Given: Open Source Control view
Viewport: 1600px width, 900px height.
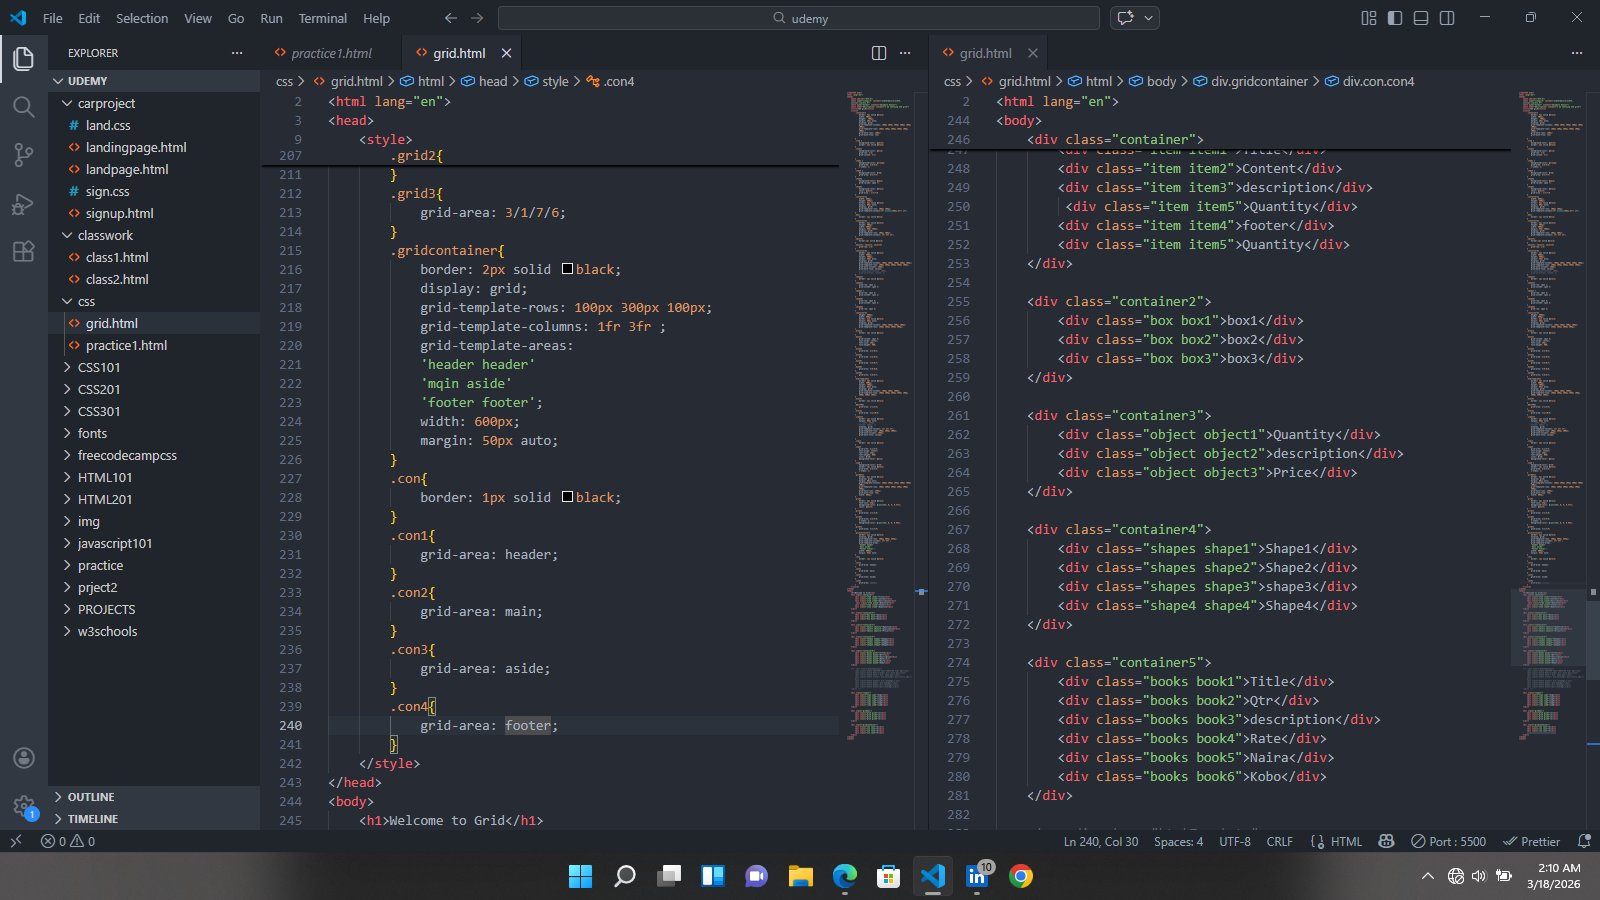Looking at the screenshot, I should click(x=24, y=155).
